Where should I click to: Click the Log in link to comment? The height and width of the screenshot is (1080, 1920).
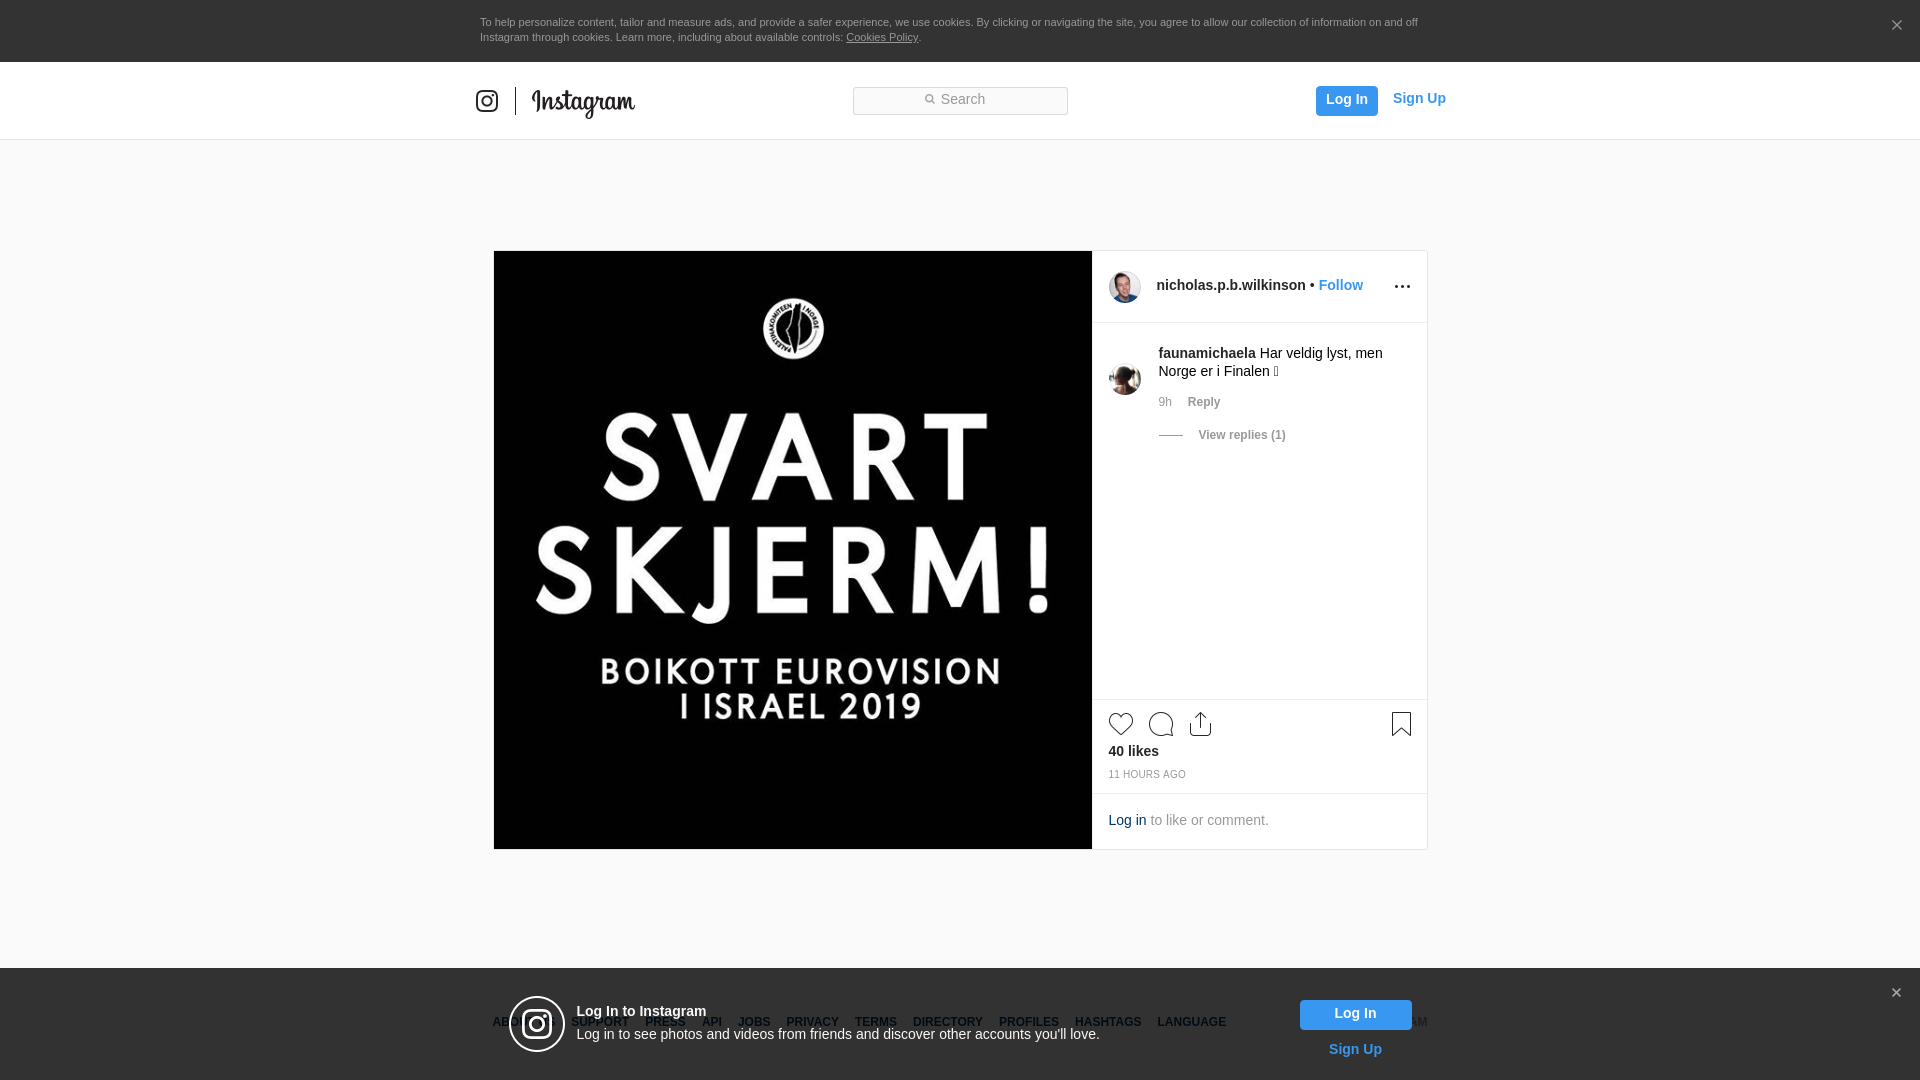(1127, 820)
